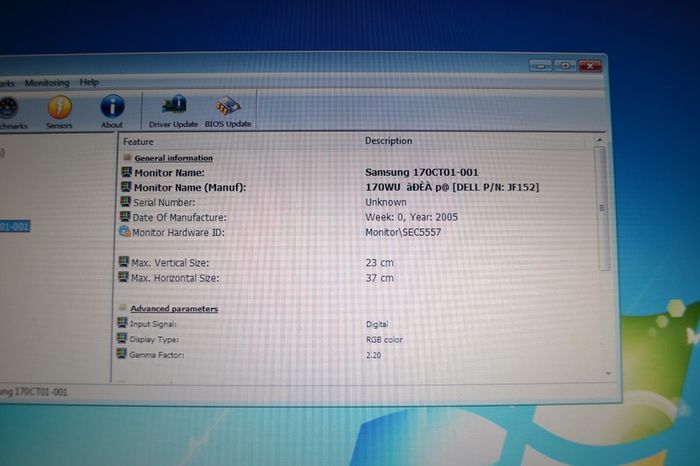Click the Monitor Hardware ID row icon
The width and height of the screenshot is (700, 466).
(x=125, y=231)
